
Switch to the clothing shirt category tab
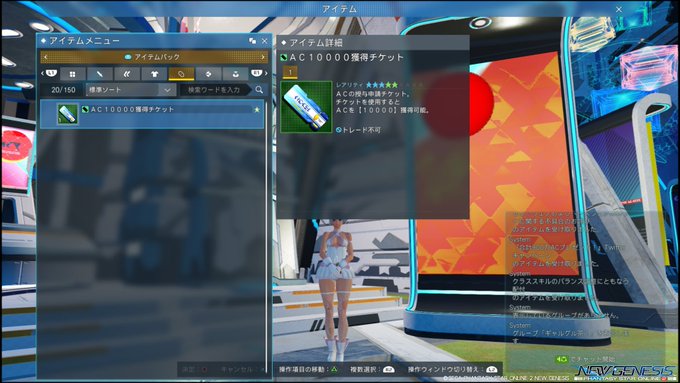[154, 74]
